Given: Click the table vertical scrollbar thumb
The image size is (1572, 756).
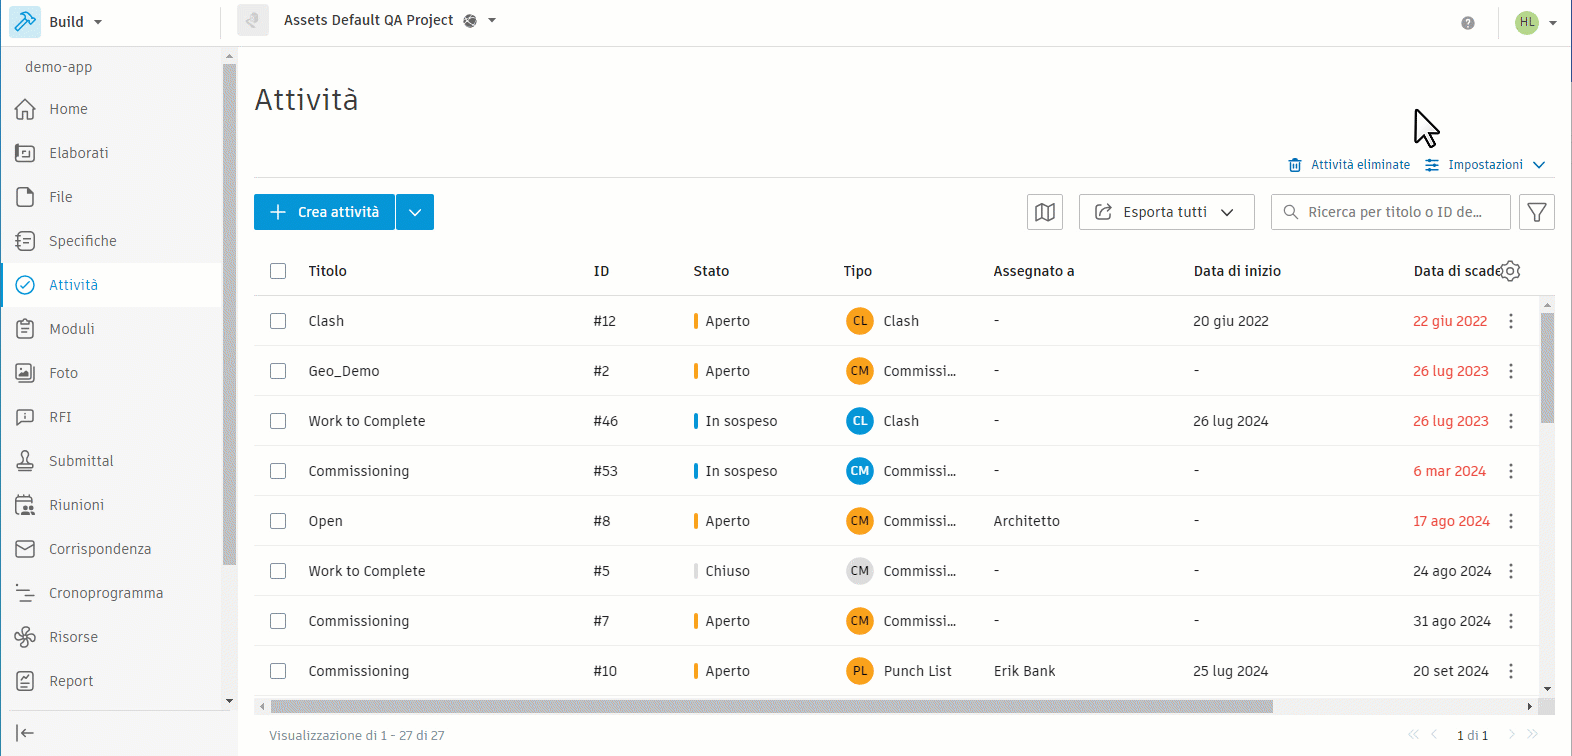Looking at the screenshot, I should tap(1547, 367).
